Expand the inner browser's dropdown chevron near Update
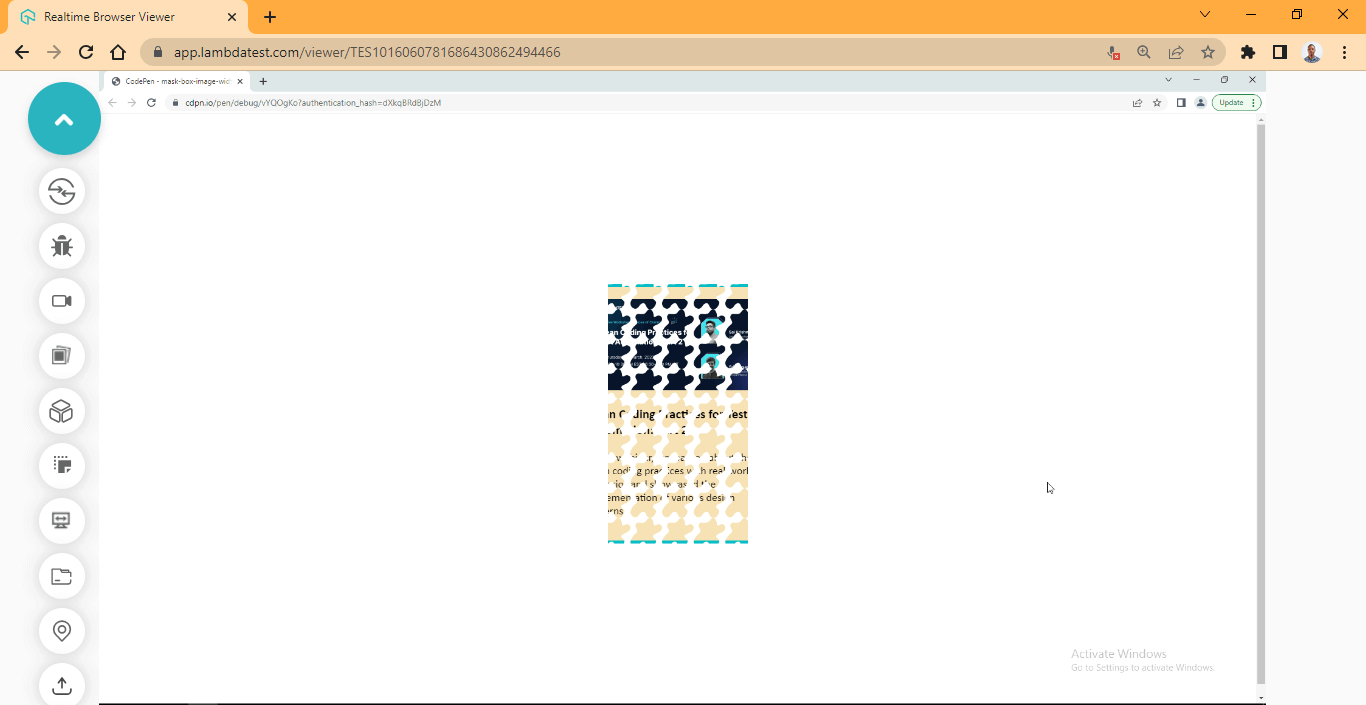The height and width of the screenshot is (705, 1366). tap(1253, 102)
